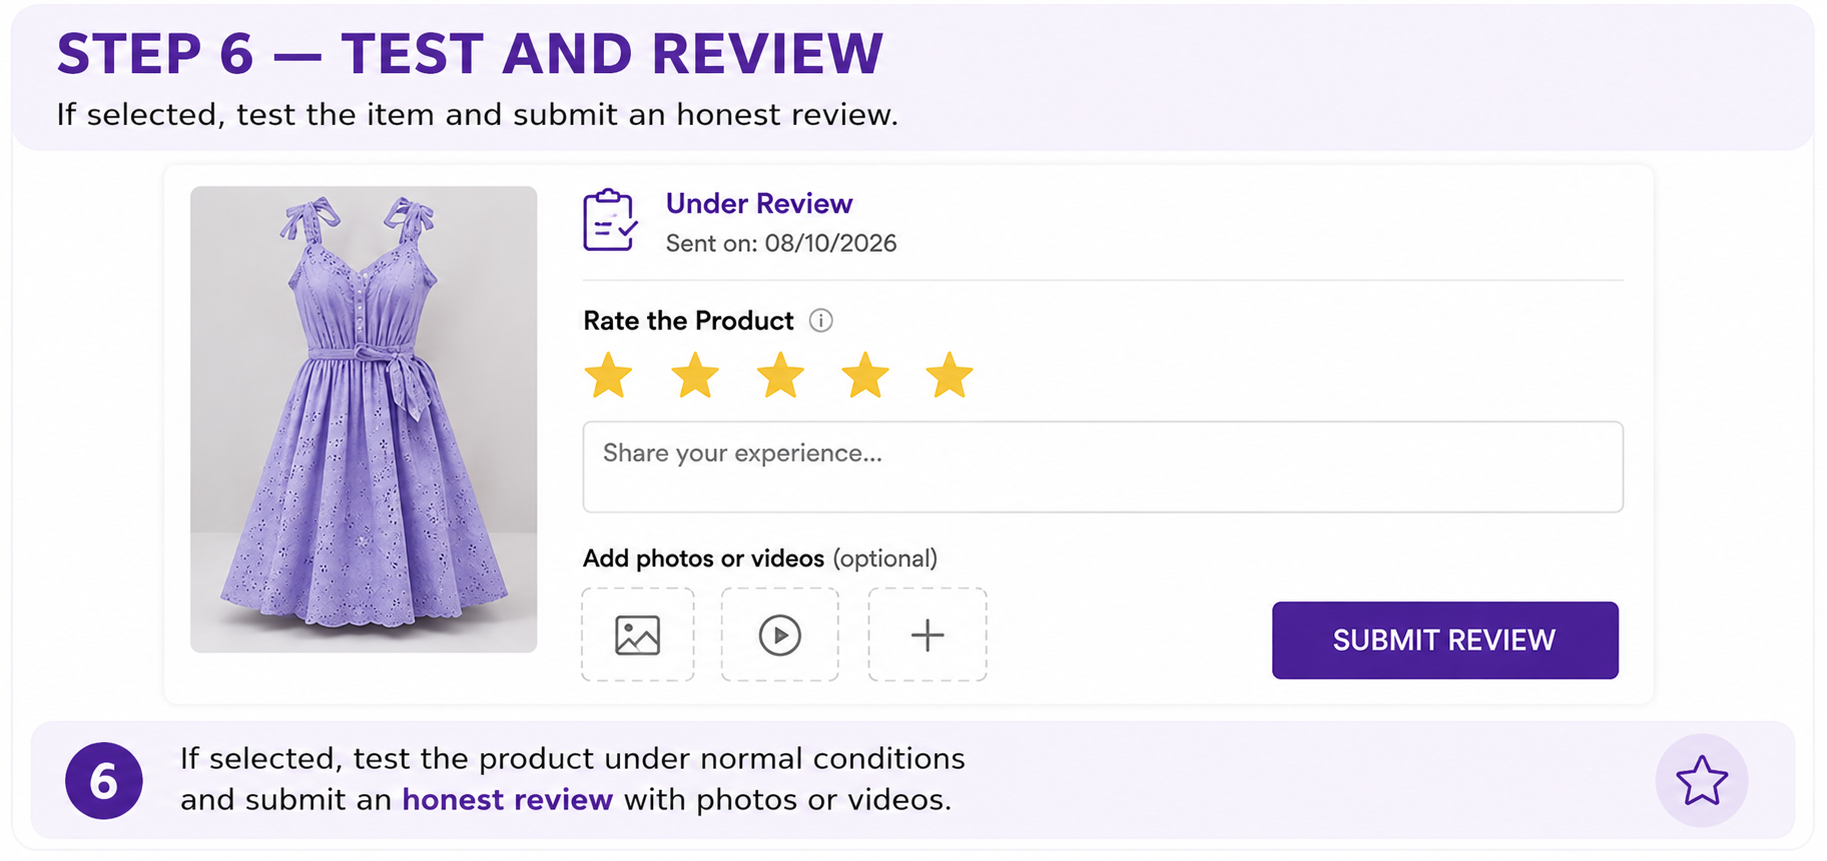This screenshot has width=1827, height=861.
Task: Select the second rating star
Action: [695, 376]
